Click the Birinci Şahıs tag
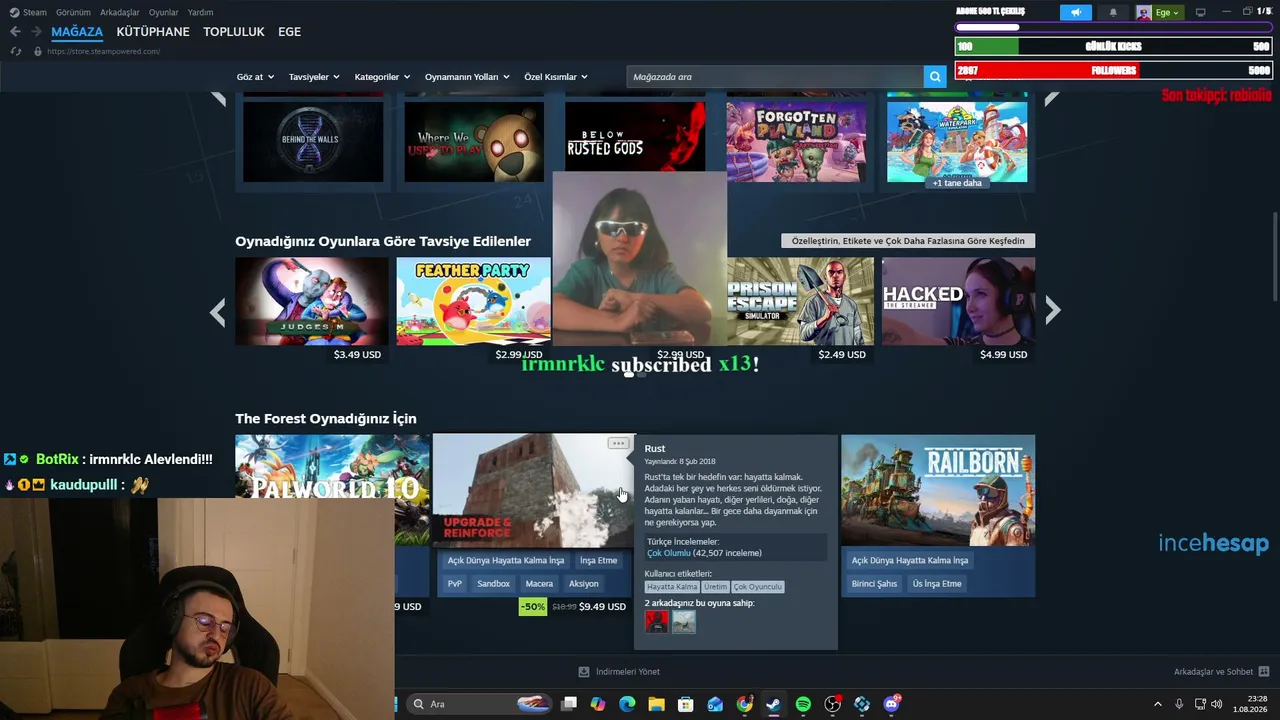The width and height of the screenshot is (1280, 720). tap(874, 584)
